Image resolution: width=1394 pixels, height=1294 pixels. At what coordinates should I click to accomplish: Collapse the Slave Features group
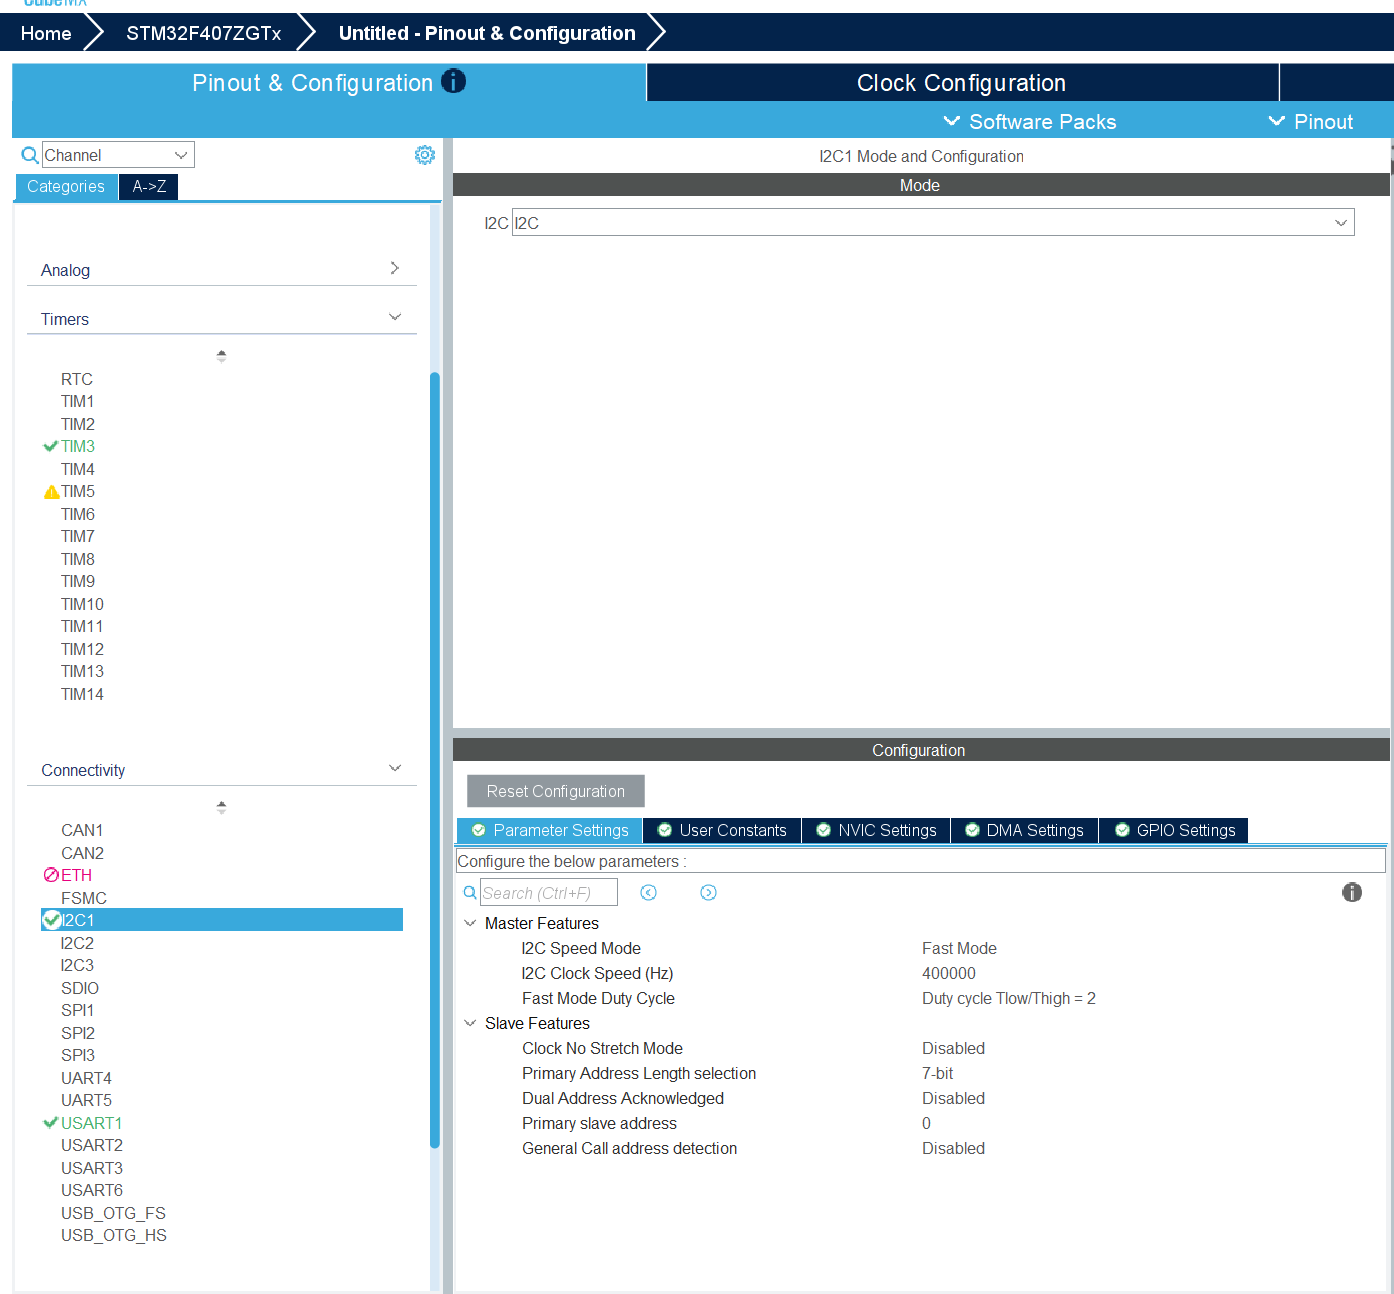(x=470, y=1023)
